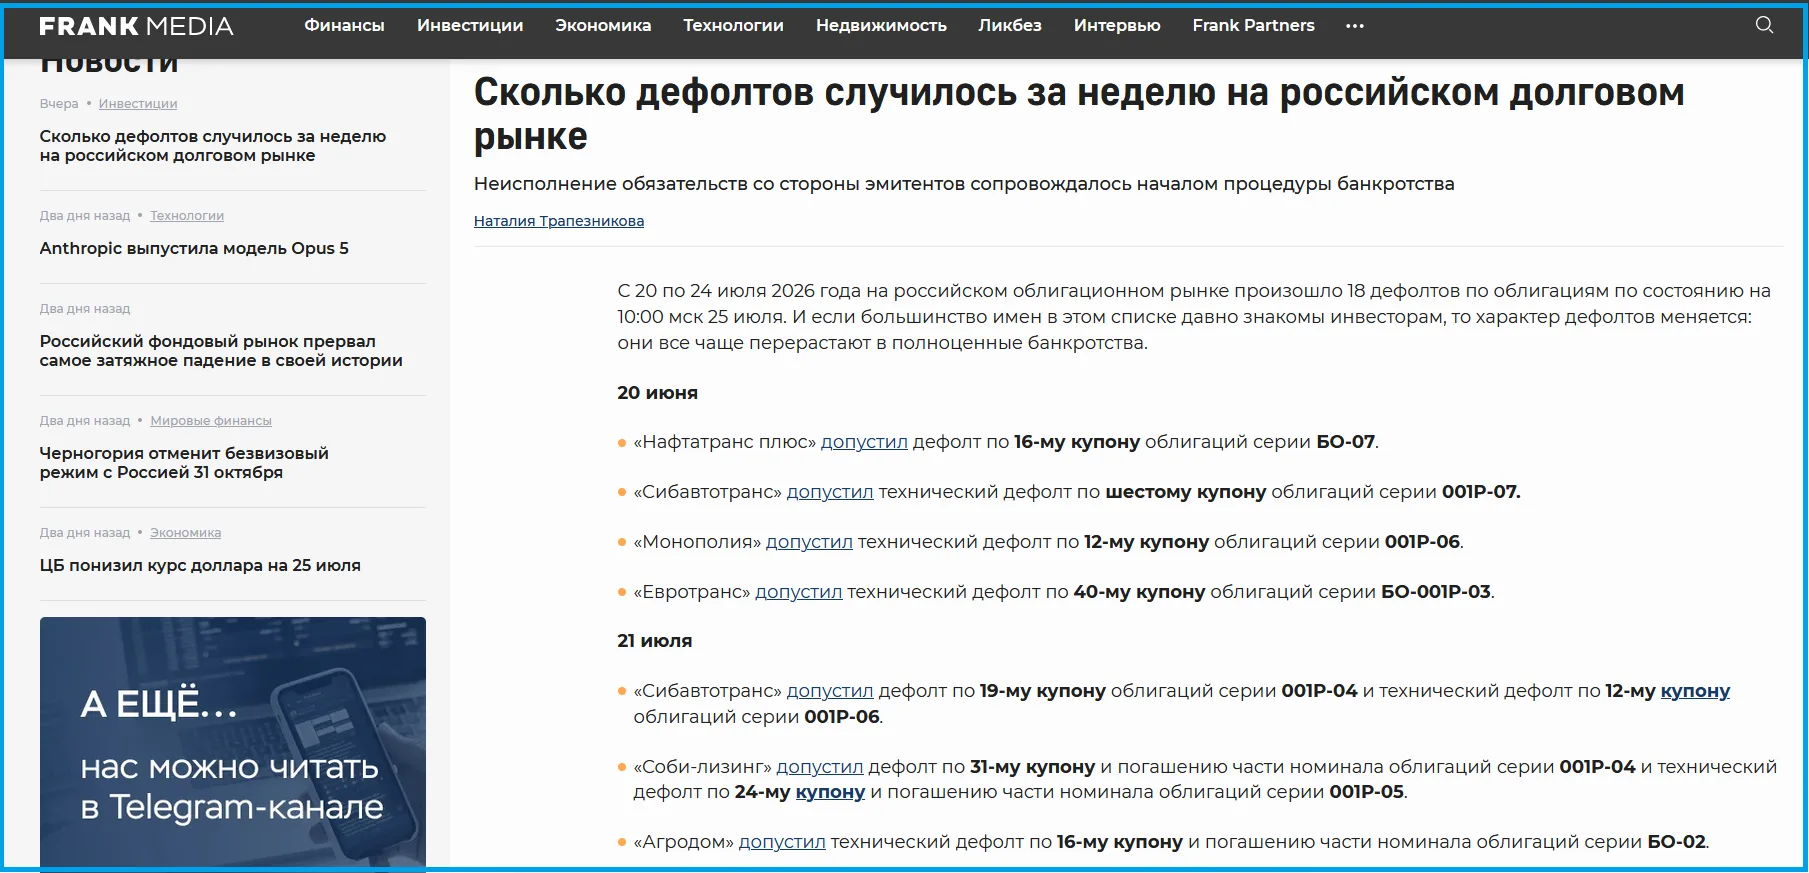Click the bold series 'БО-07' text
The width and height of the screenshot is (1809, 873).
tap(1346, 442)
